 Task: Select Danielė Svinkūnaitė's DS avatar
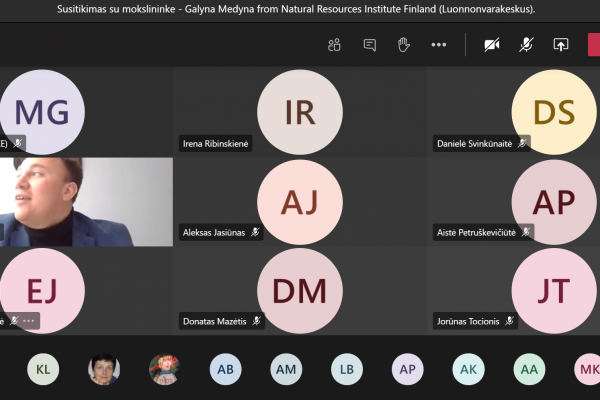554,112
